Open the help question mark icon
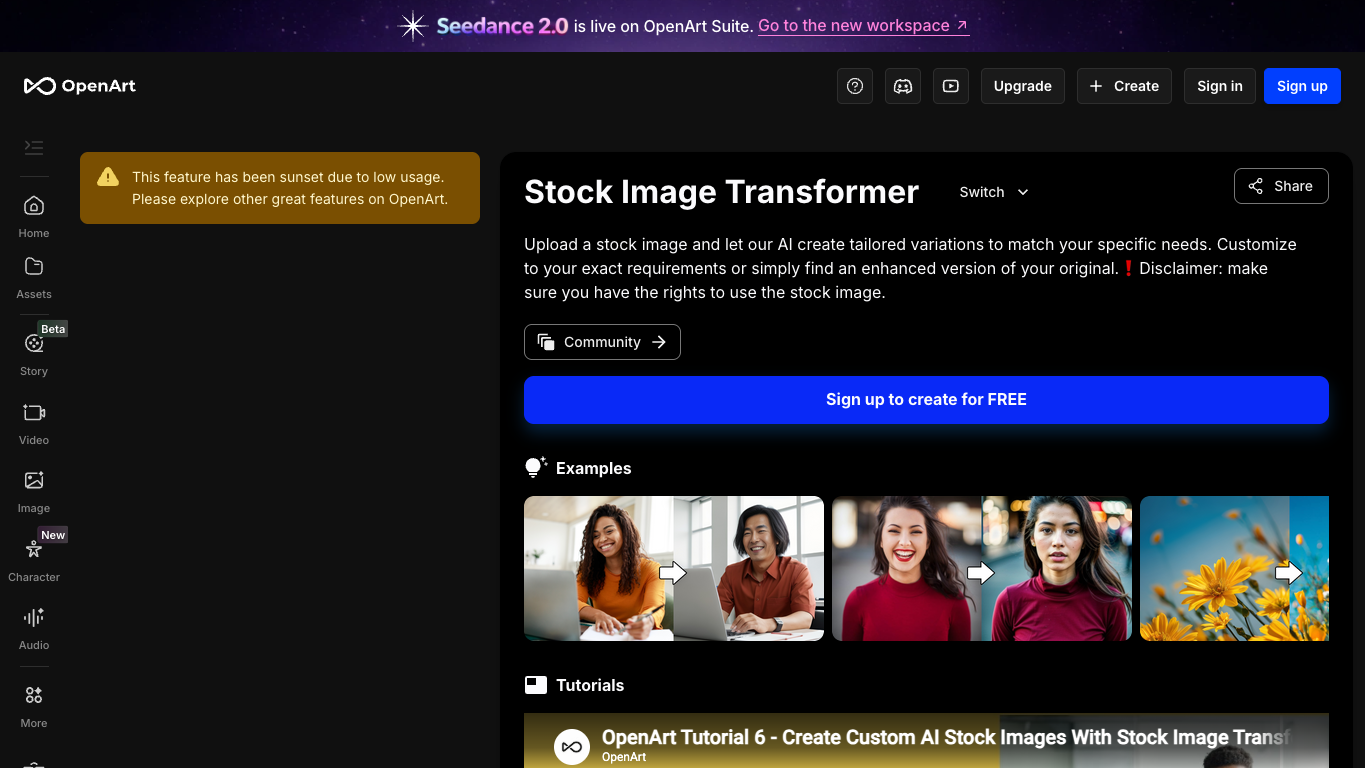 855,86
